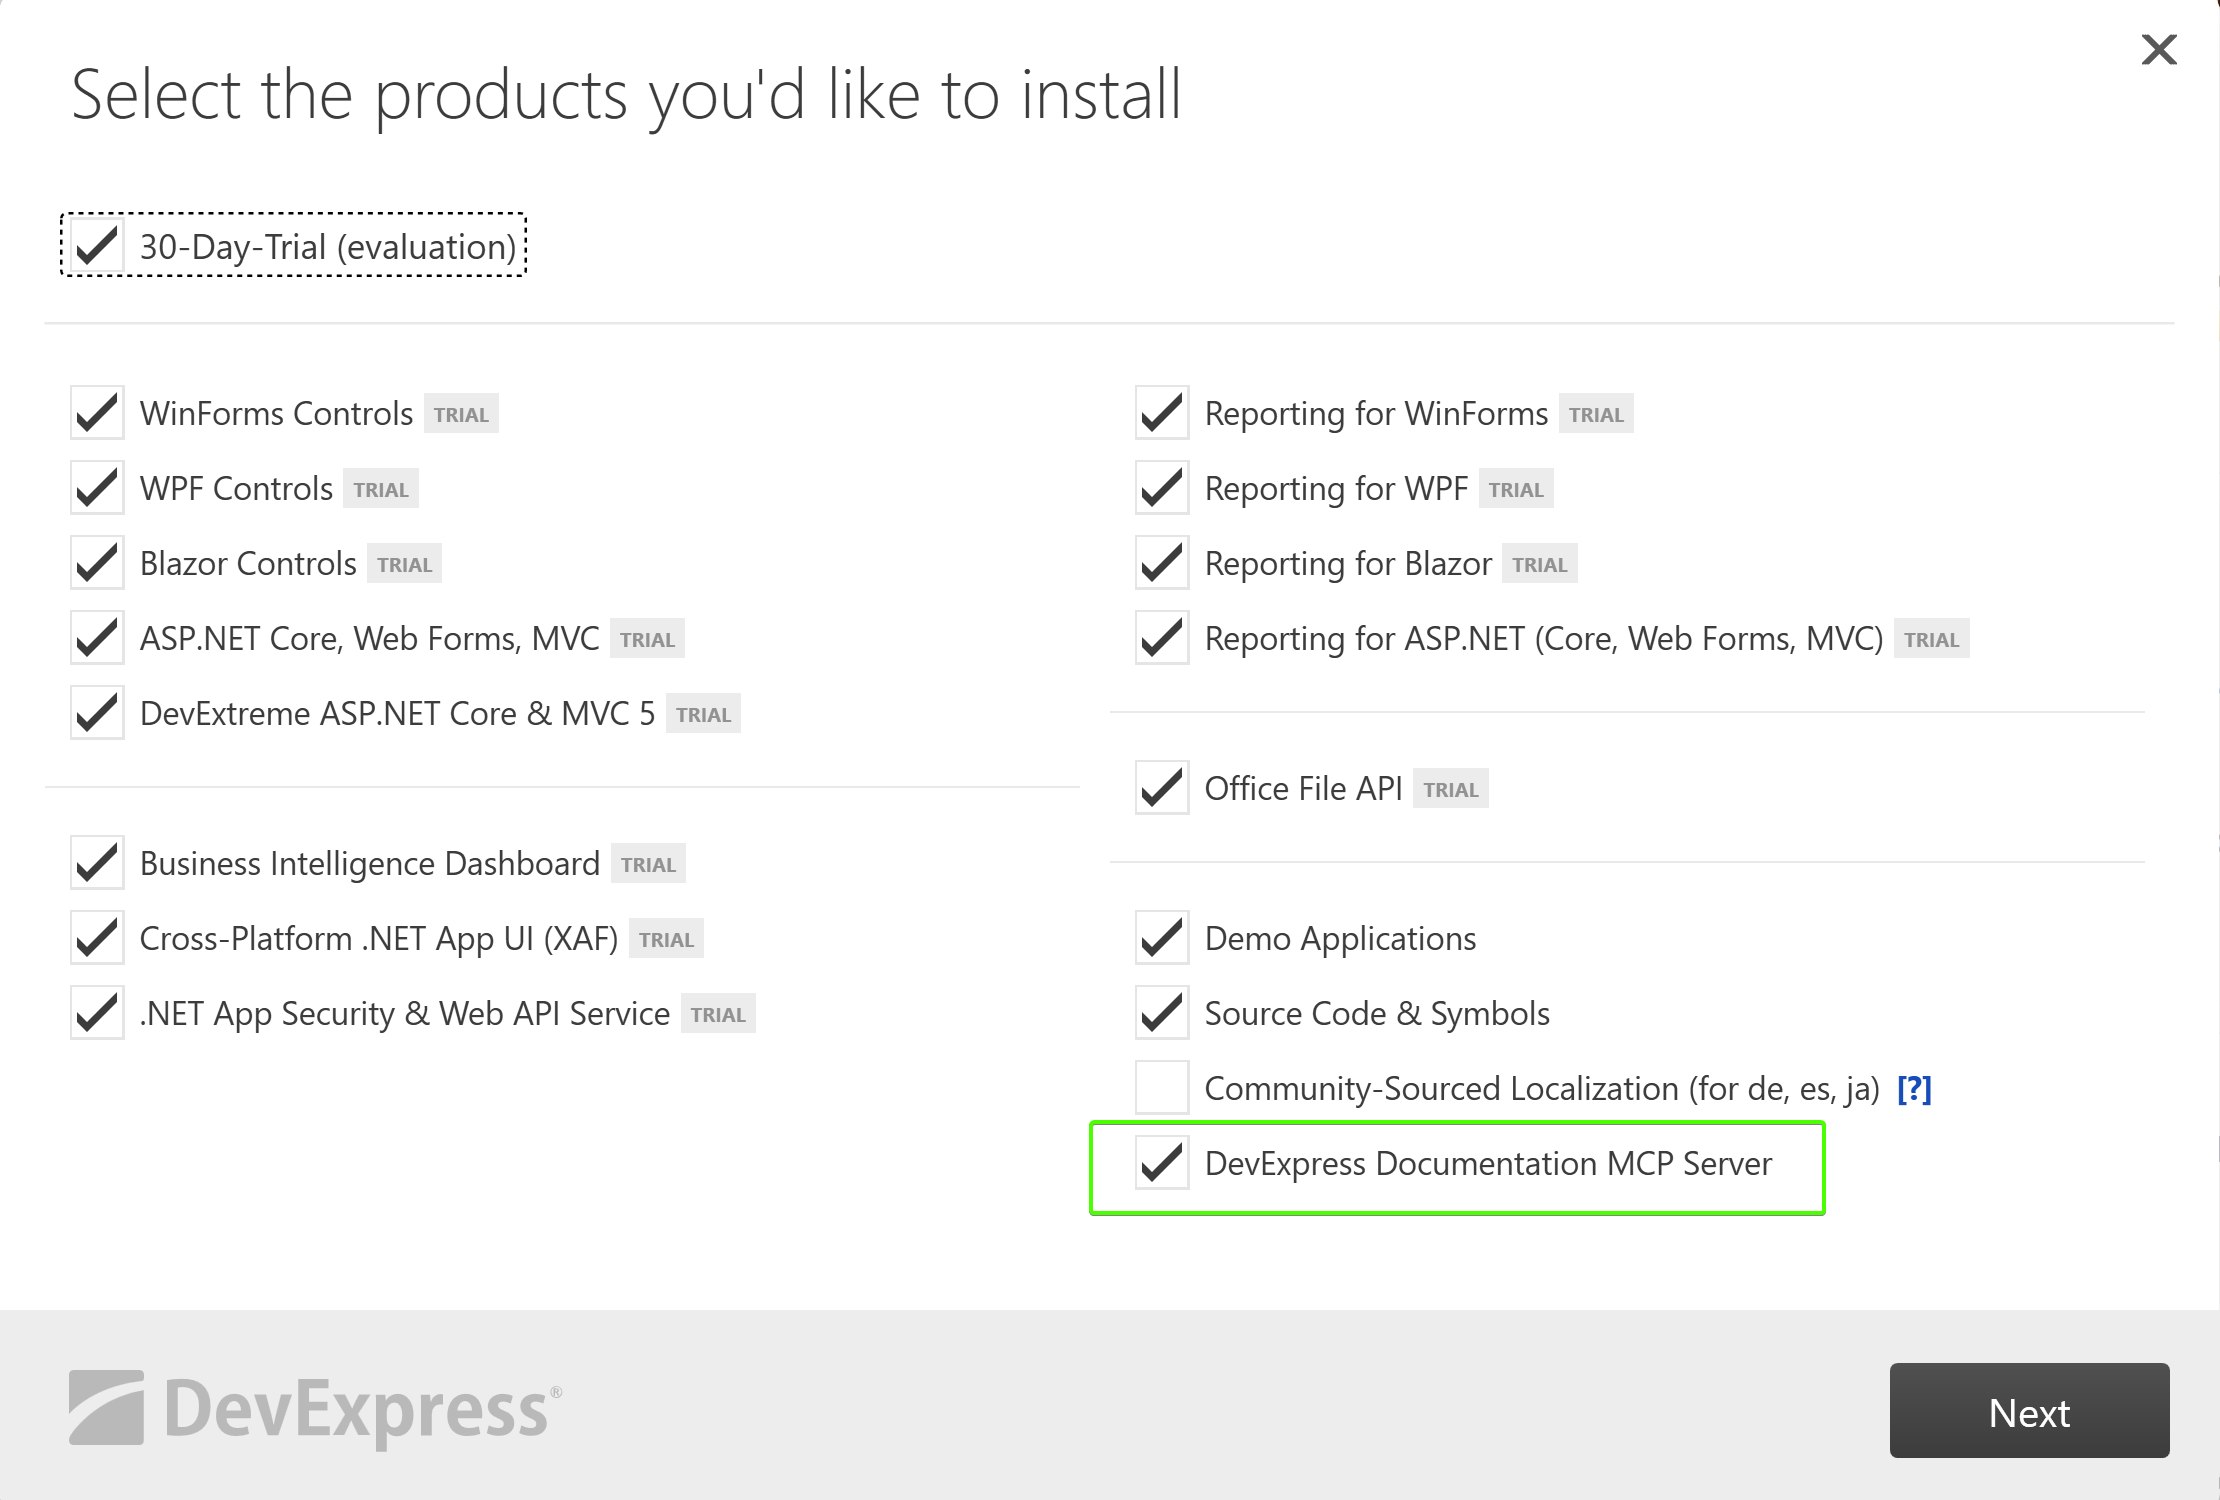2220x1500 pixels.
Task: Open the [?] localization help link
Action: click(x=1914, y=1088)
